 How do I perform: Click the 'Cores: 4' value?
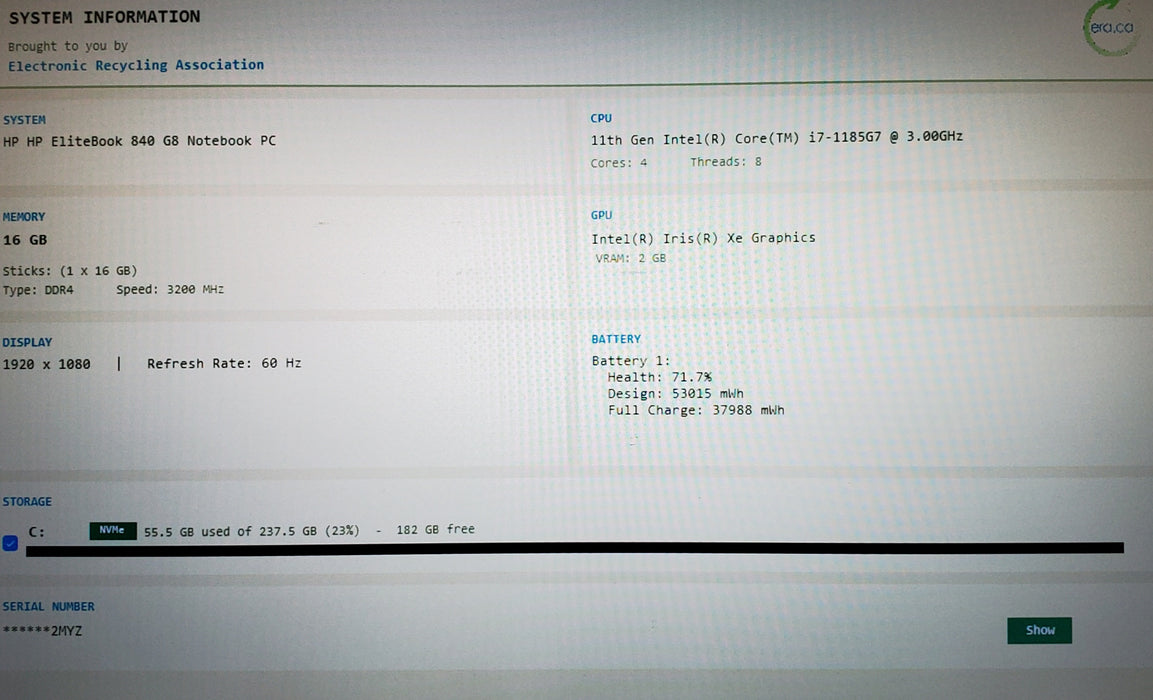[x=618, y=162]
